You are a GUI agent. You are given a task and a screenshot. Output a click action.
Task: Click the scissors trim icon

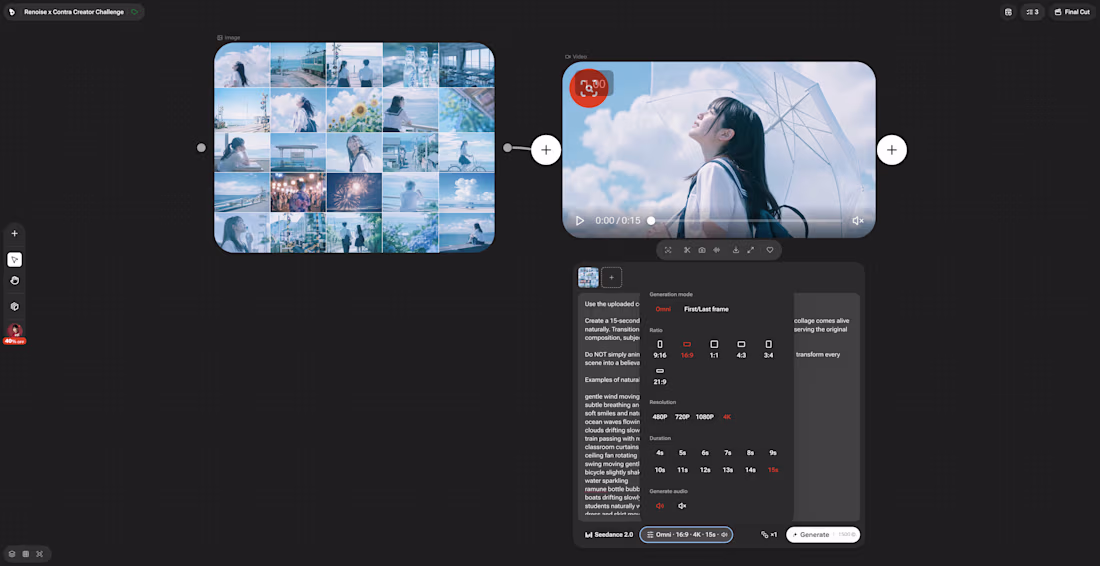coord(687,250)
